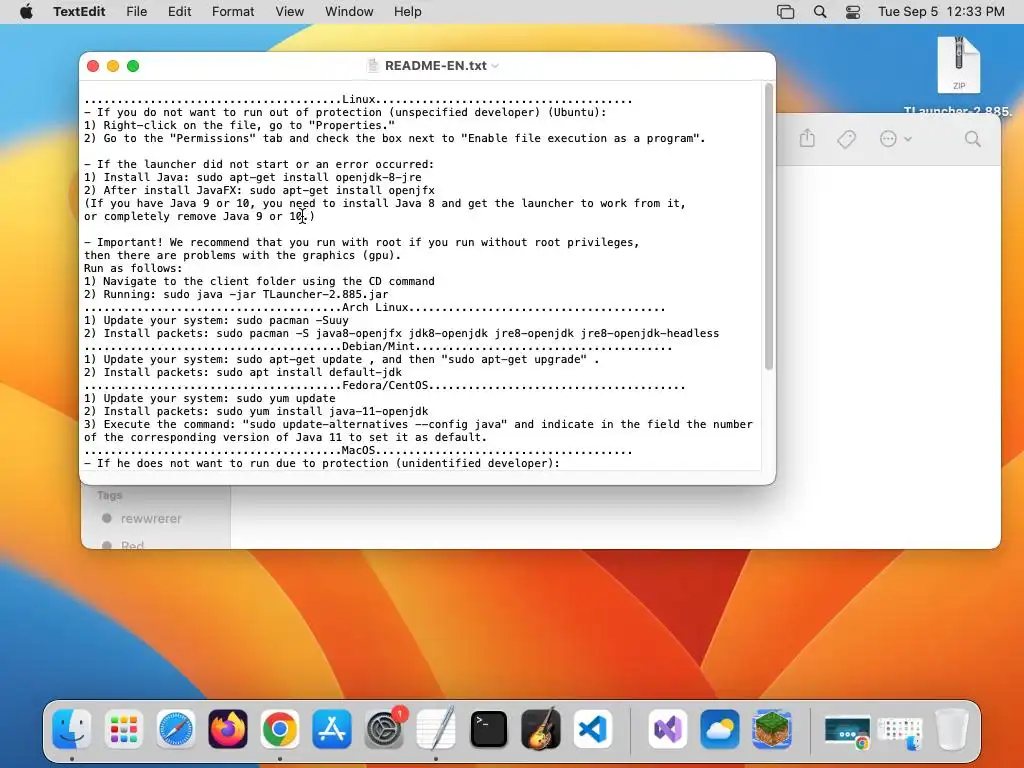Click the Arch Linux section header line
This screenshot has height=768, width=1024.
pyautogui.click(x=374, y=307)
